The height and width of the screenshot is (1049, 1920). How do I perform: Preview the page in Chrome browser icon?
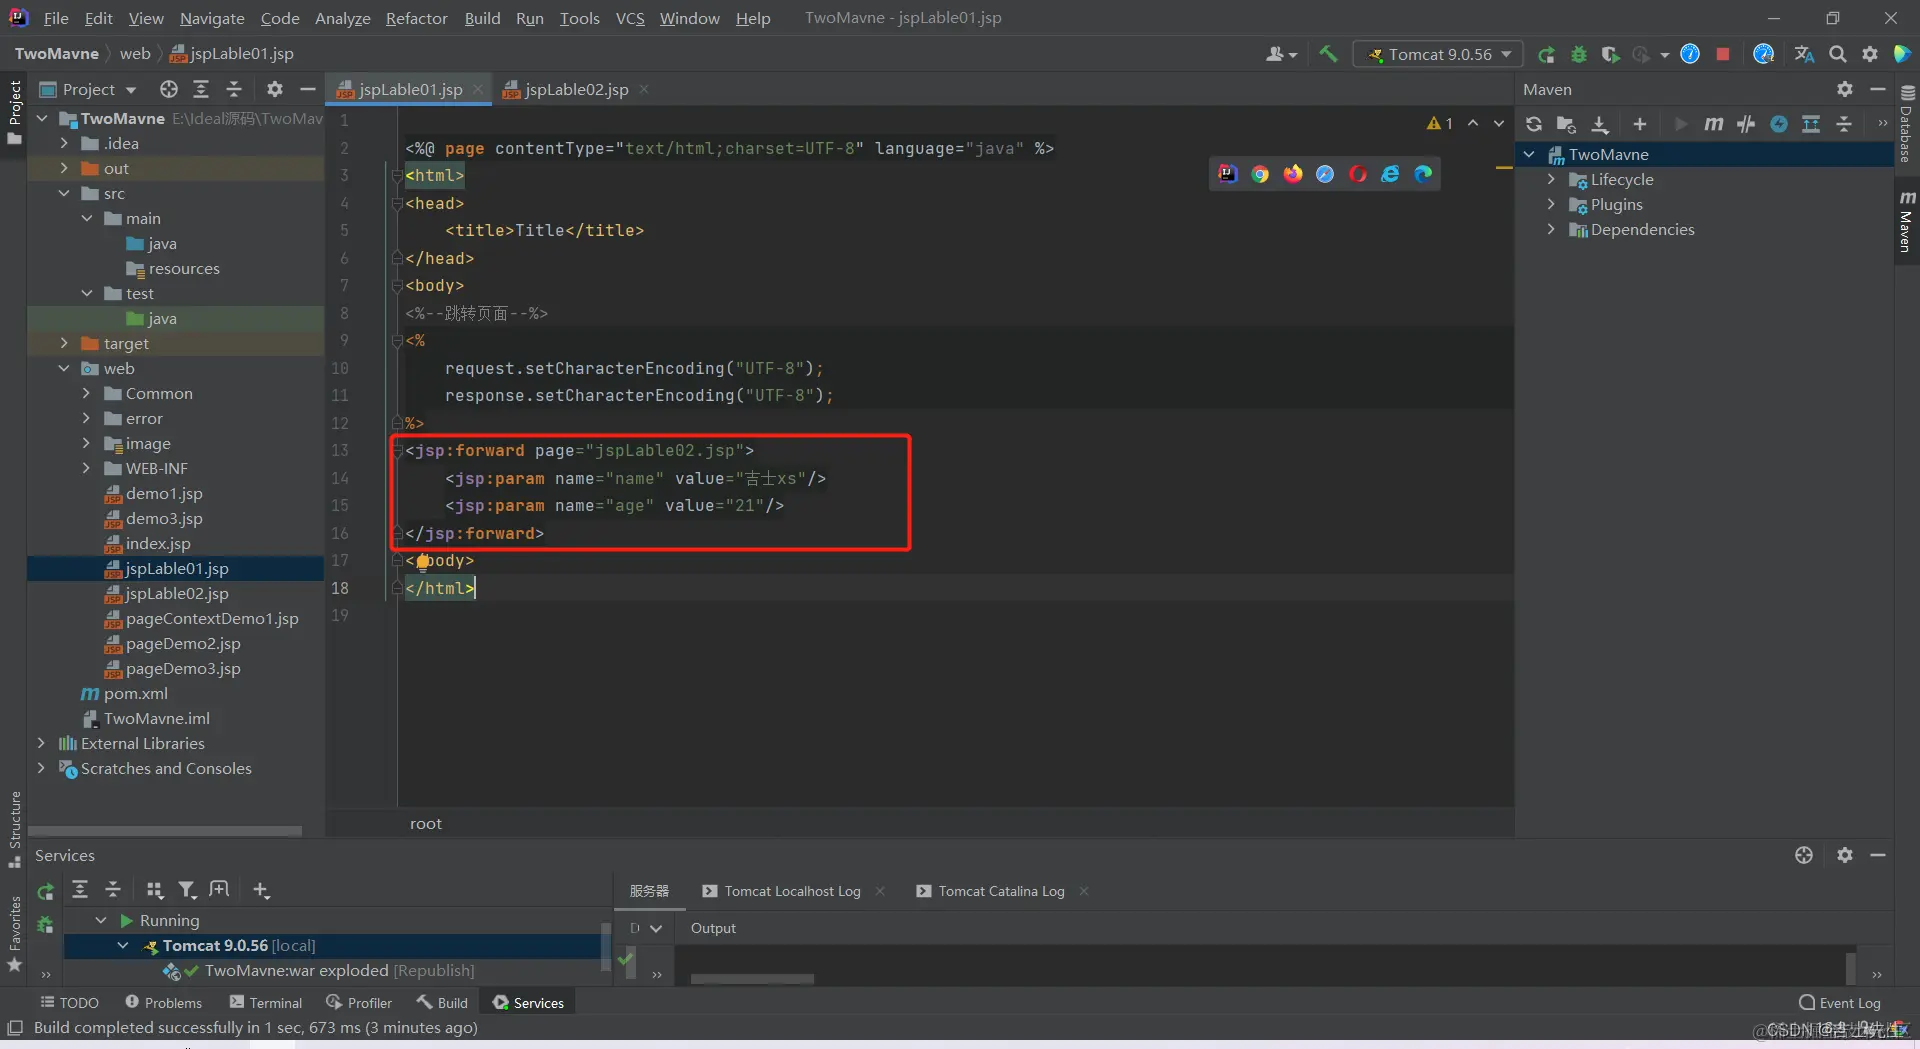pyautogui.click(x=1260, y=174)
